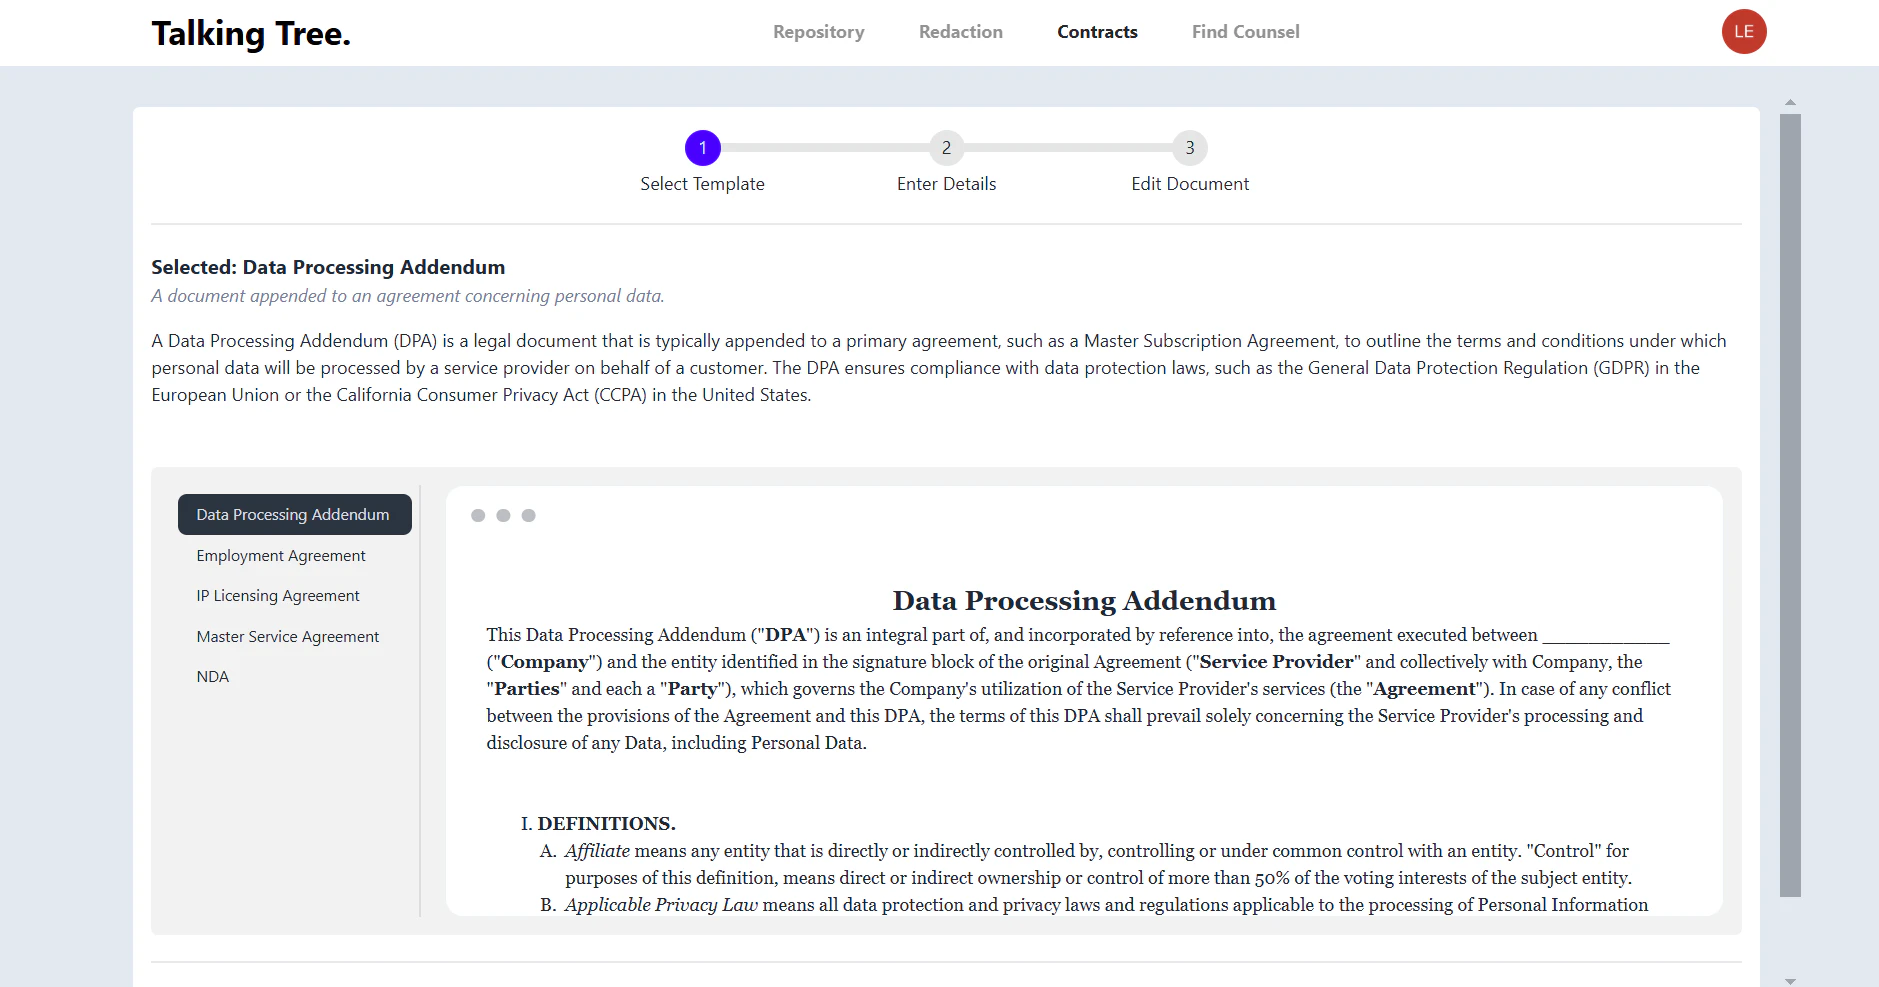This screenshot has height=987, width=1879.
Task: Jump to the Edit Document step circle
Action: [1189, 147]
